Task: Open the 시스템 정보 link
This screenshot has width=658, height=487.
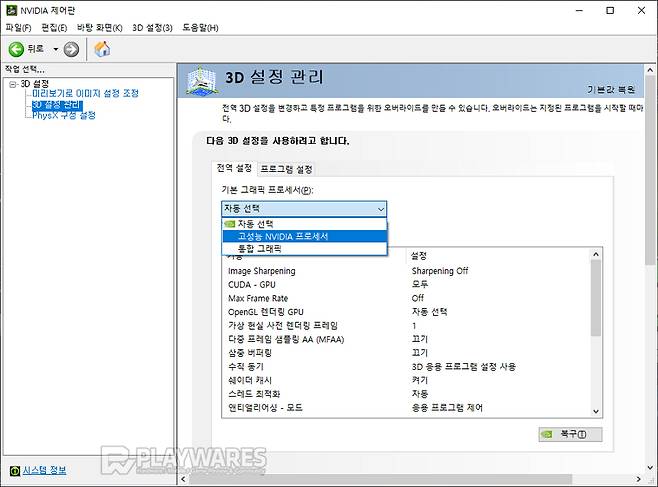Action: coord(45,470)
